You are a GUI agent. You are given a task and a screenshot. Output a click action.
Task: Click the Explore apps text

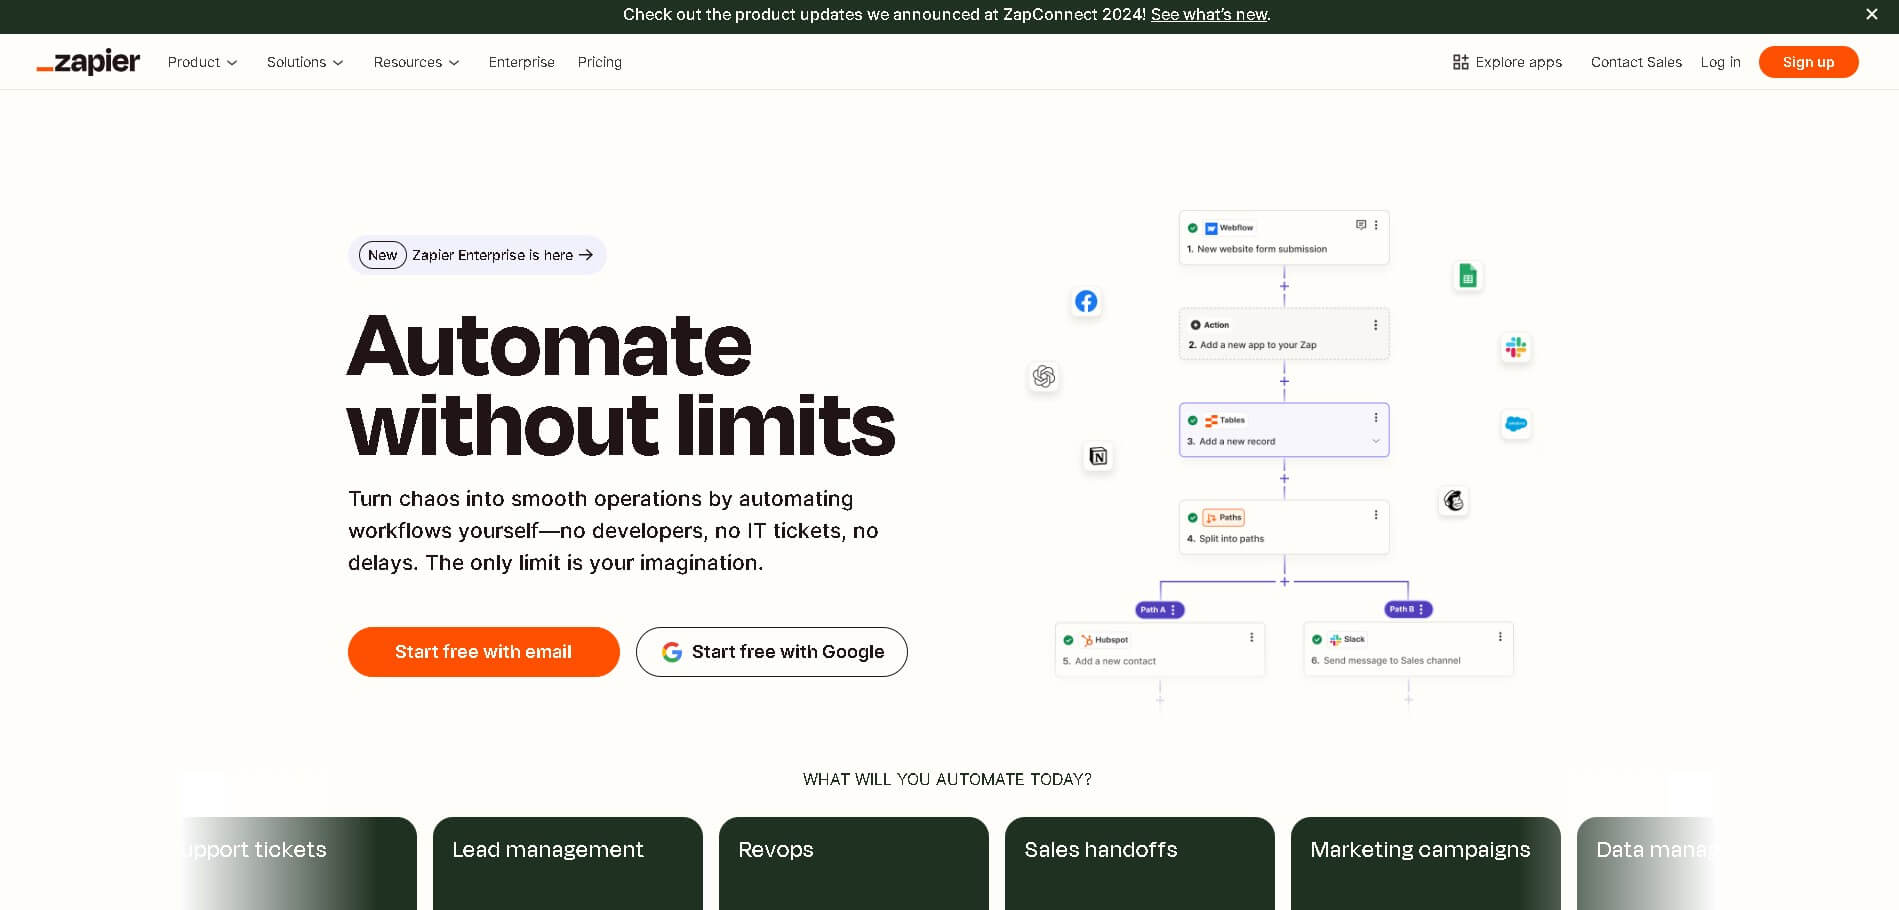pyautogui.click(x=1518, y=62)
